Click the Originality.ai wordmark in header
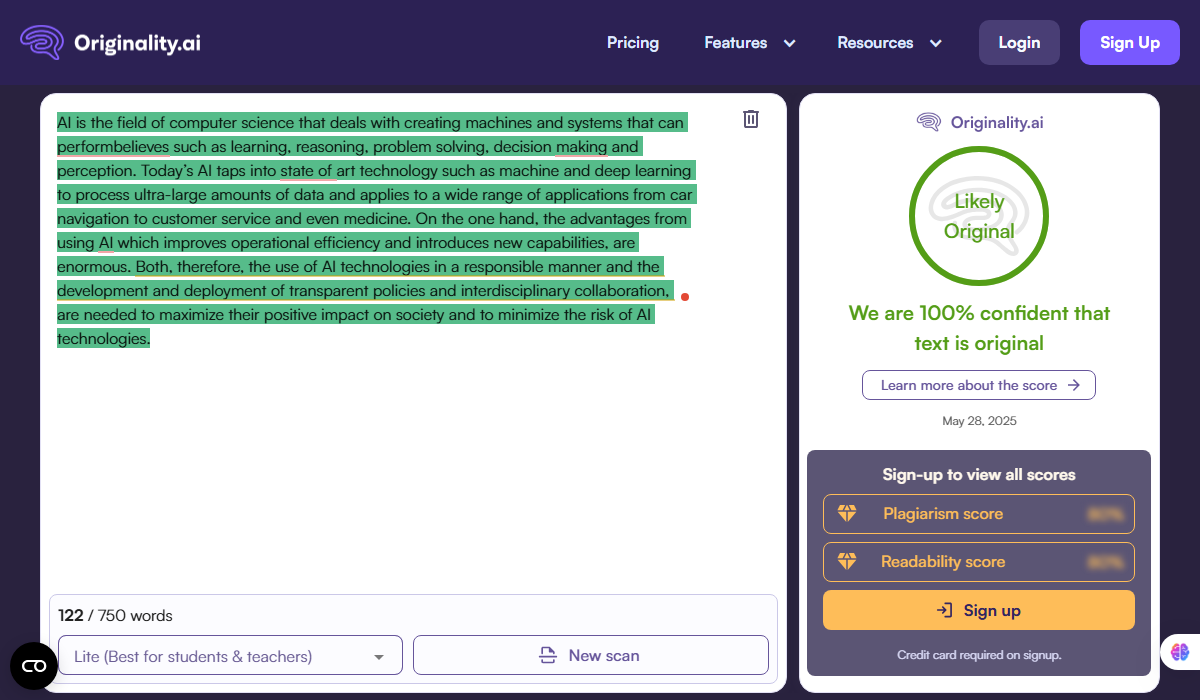Screen dimensions: 1200x700 138,43
